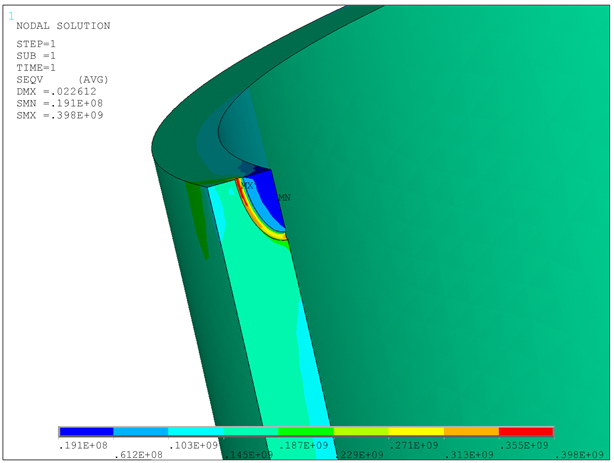Click the MX maximum stress marker
This screenshot has width=614, height=463.
248,186
